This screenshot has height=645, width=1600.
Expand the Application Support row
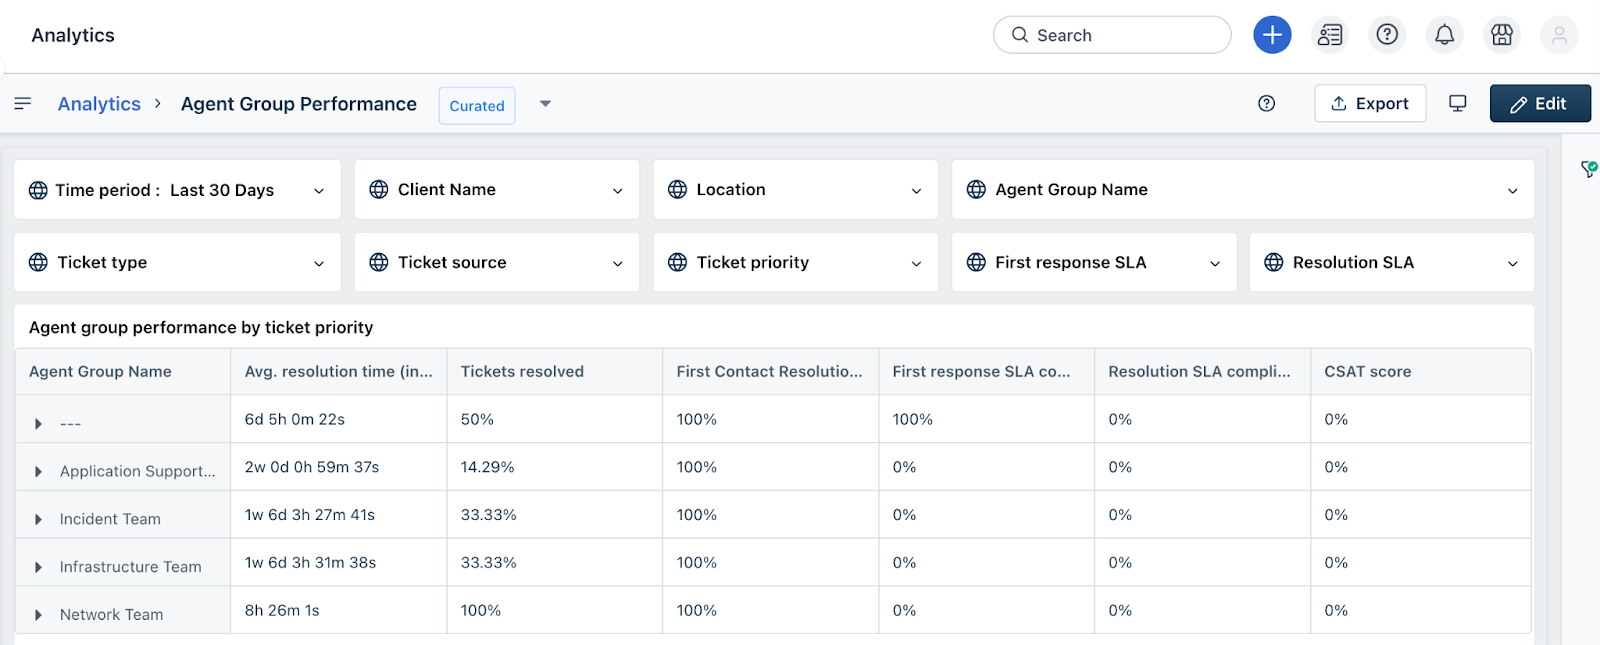click(39, 472)
